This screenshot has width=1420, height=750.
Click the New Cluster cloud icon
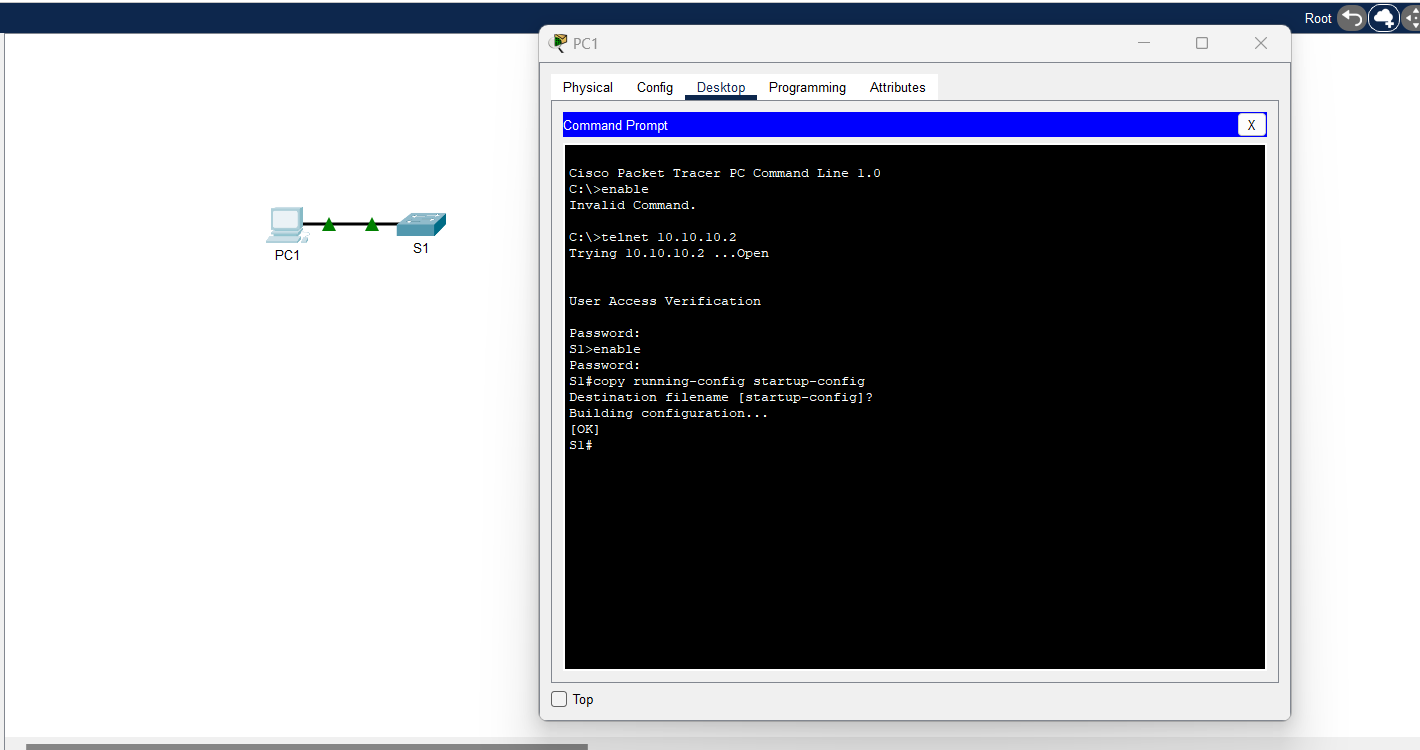tap(1384, 18)
